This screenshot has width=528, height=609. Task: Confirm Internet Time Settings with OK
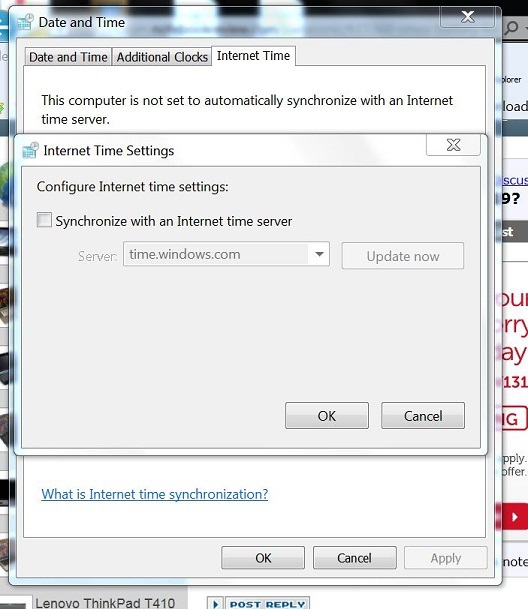pyautogui.click(x=327, y=416)
